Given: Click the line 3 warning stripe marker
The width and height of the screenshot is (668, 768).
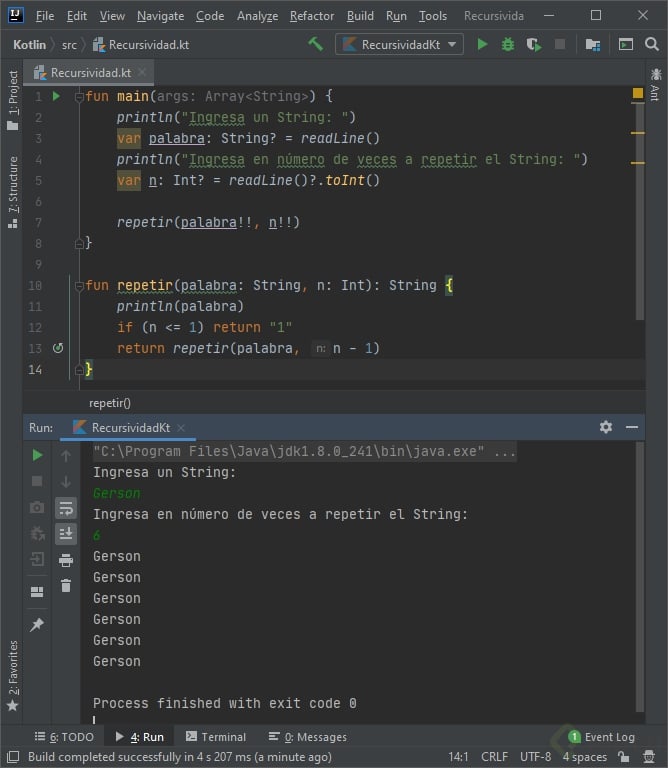Looking at the screenshot, I should (x=638, y=133).
